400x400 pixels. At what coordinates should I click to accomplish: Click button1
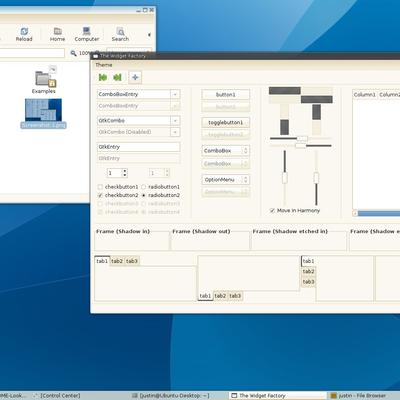coord(226,95)
